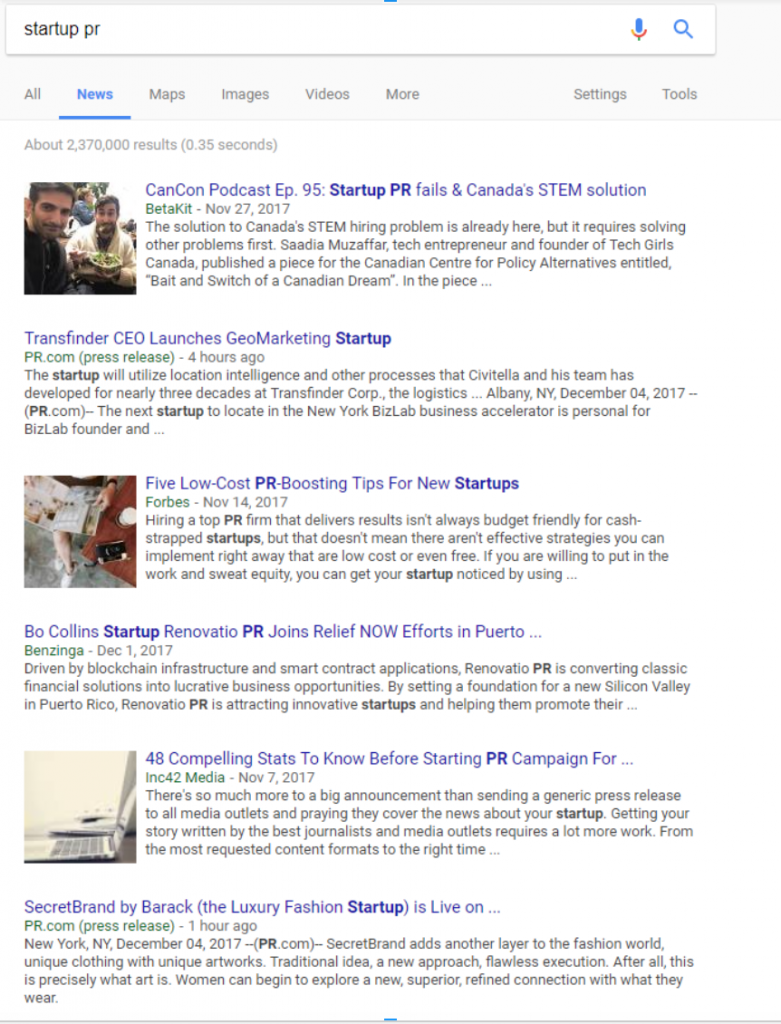Click the Inc42 Media laptop thumbnail
Image resolution: width=781 pixels, height=1024 pixels.
(x=80, y=807)
